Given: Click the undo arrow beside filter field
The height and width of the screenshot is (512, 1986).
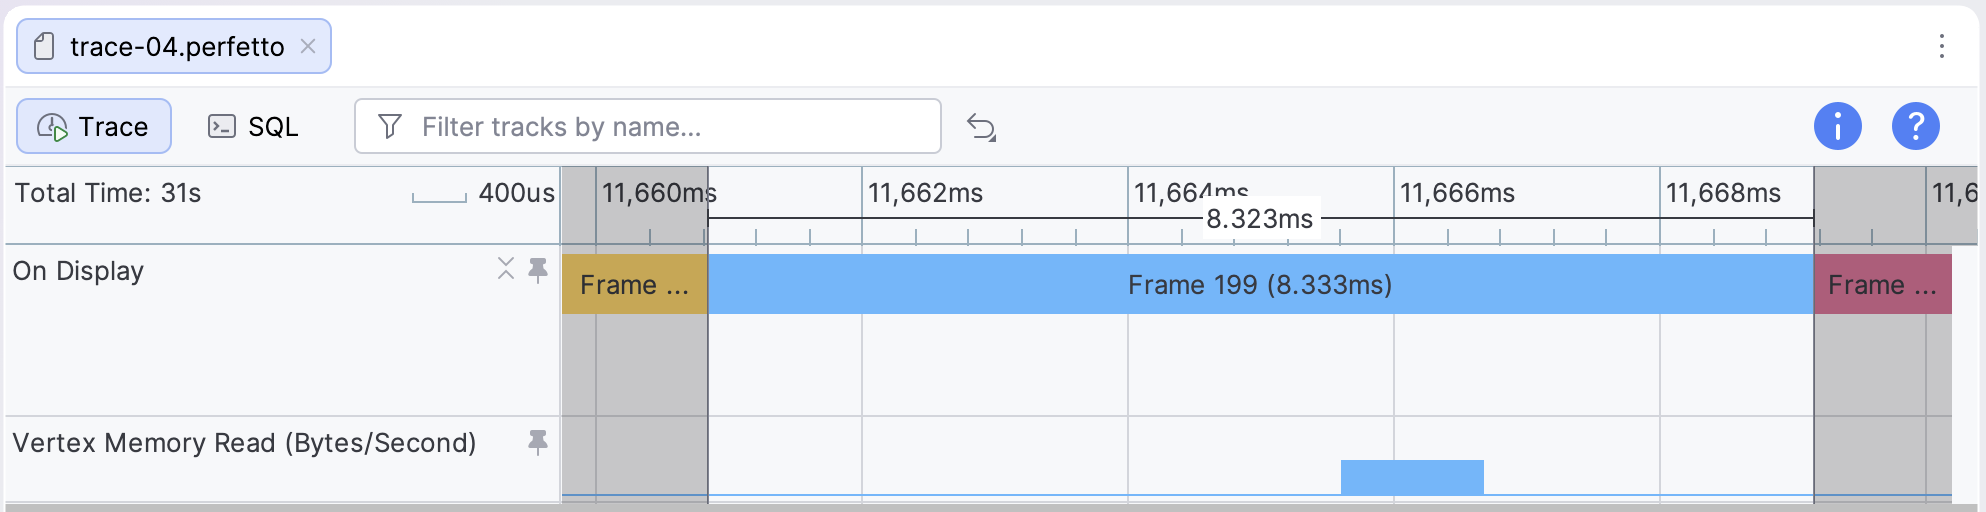Looking at the screenshot, I should click(x=981, y=127).
